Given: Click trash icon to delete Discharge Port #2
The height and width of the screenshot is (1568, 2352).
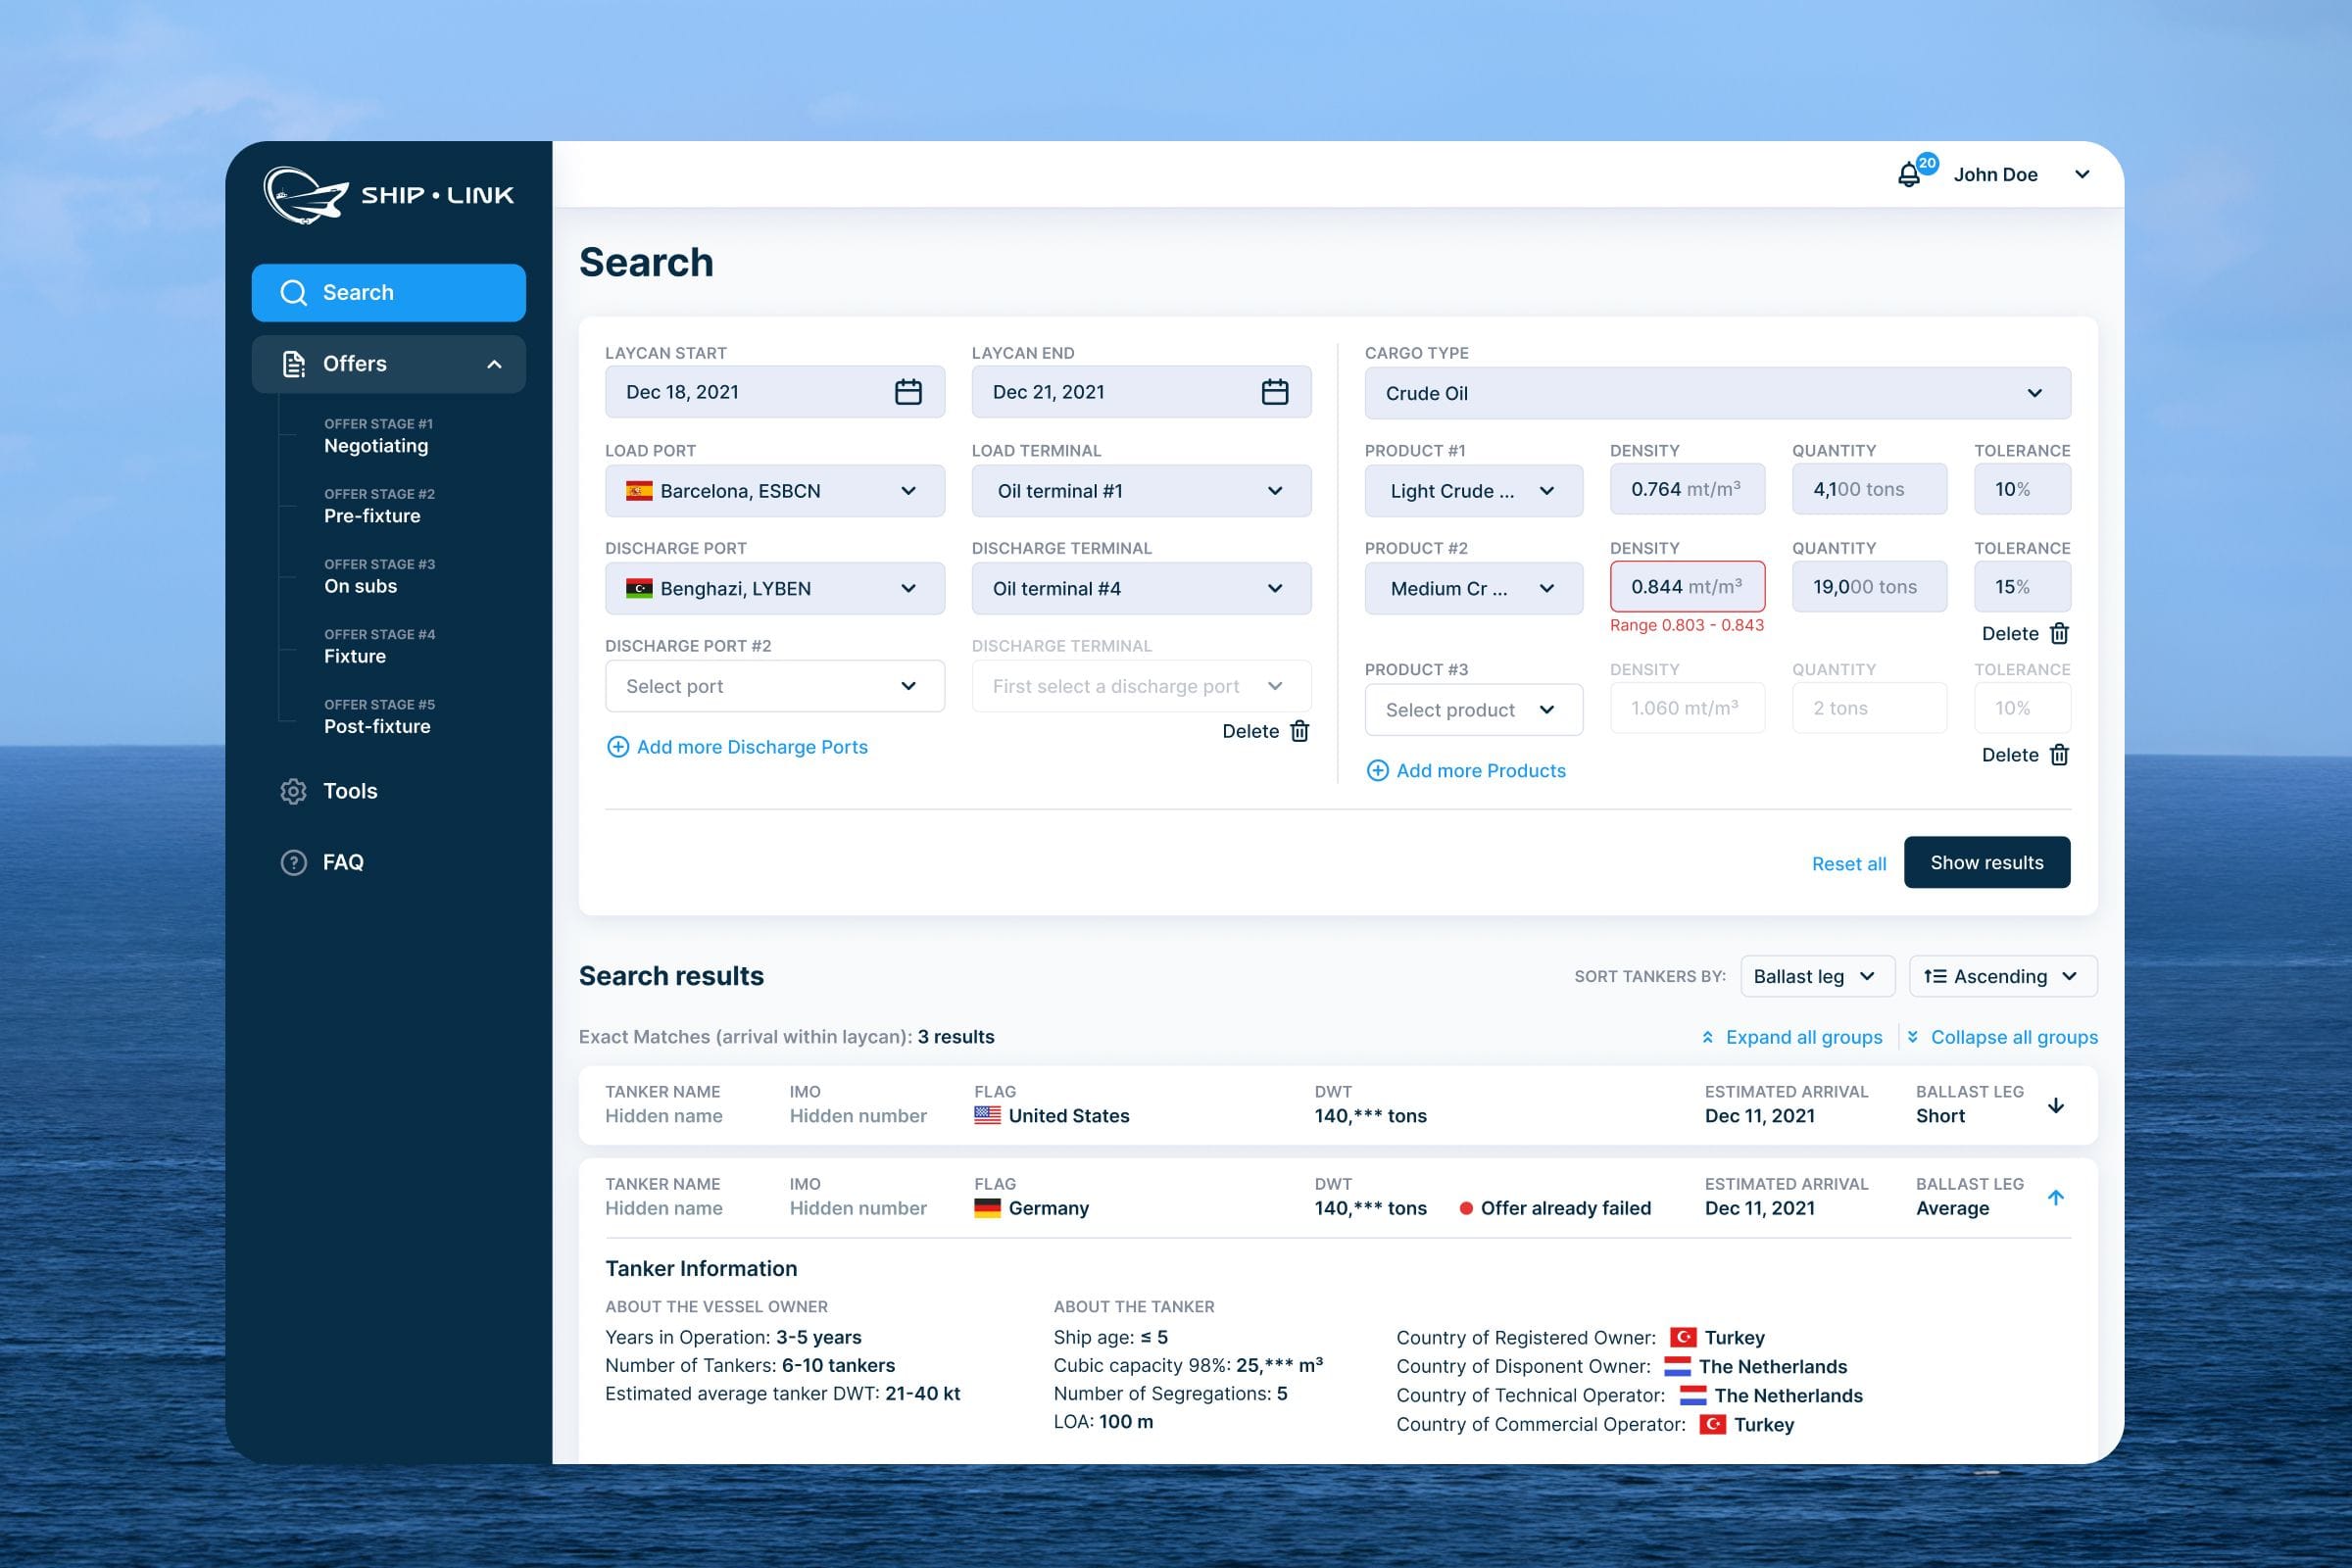Looking at the screenshot, I should point(1299,731).
